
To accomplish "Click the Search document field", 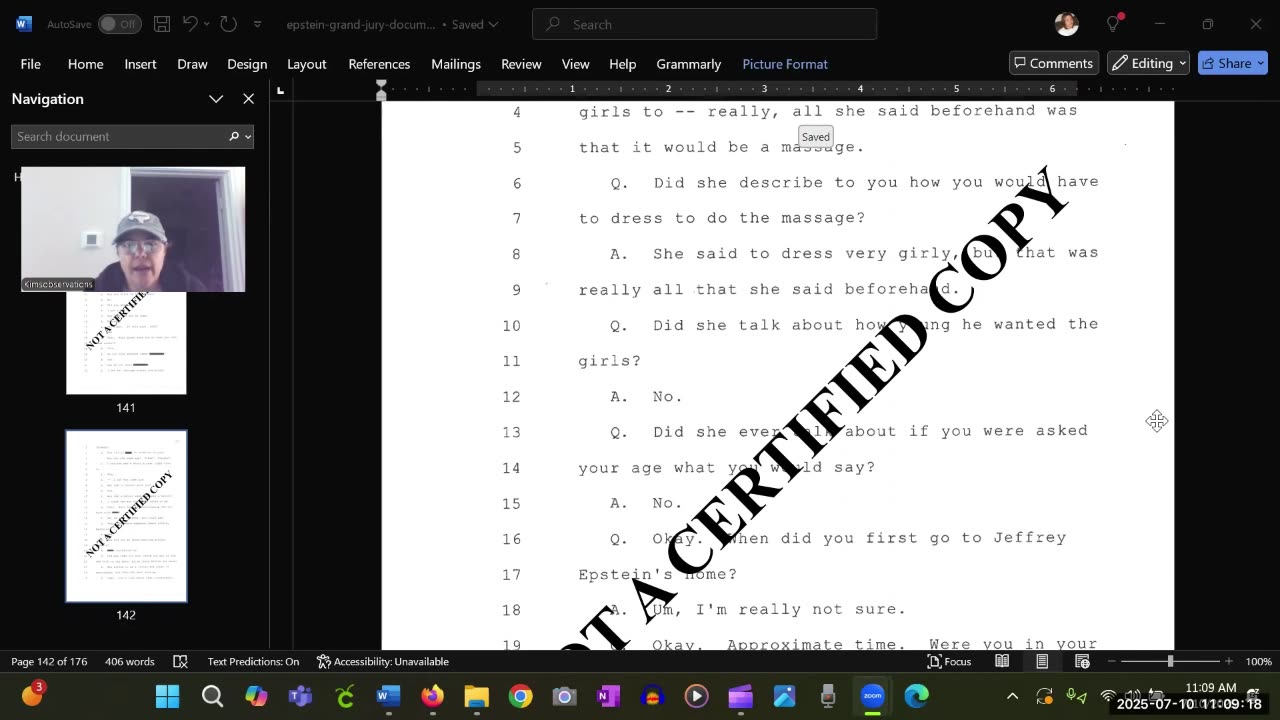I will (x=118, y=136).
